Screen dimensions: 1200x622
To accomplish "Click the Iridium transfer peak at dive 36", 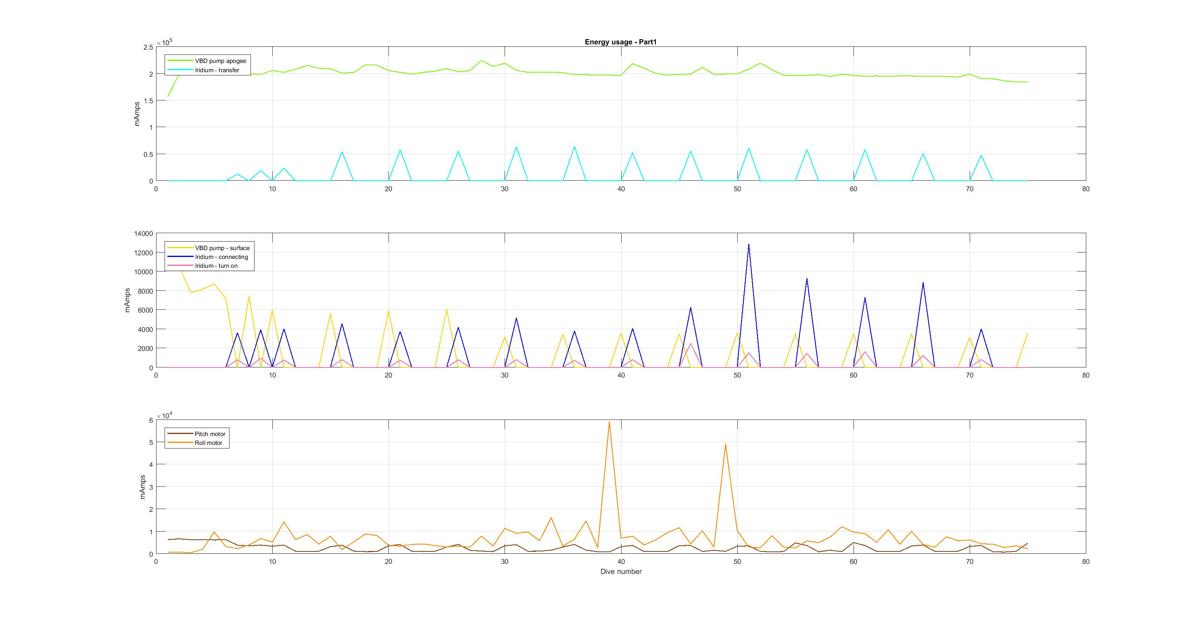I will [x=574, y=147].
